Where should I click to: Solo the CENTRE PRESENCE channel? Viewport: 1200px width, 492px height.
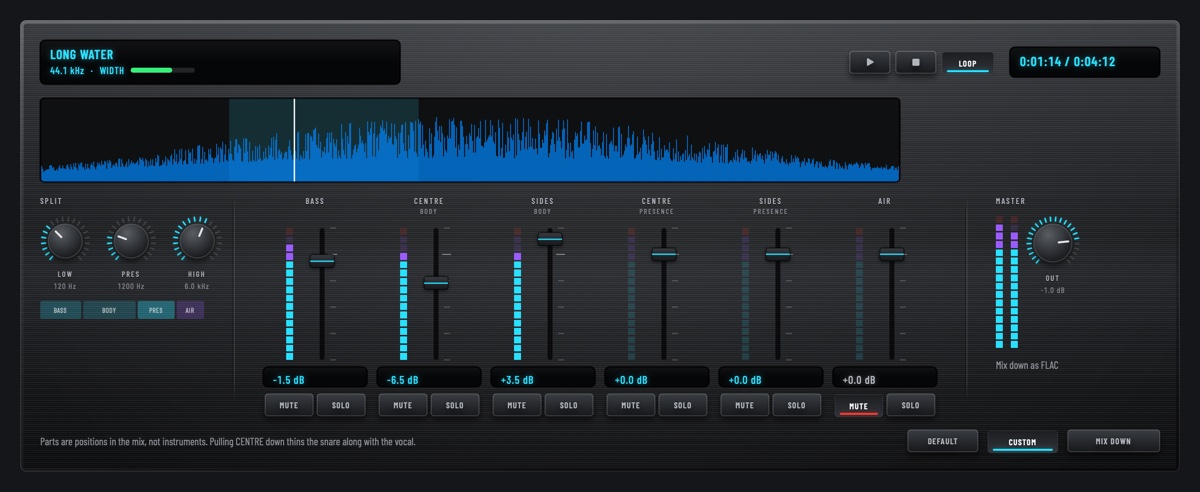683,405
